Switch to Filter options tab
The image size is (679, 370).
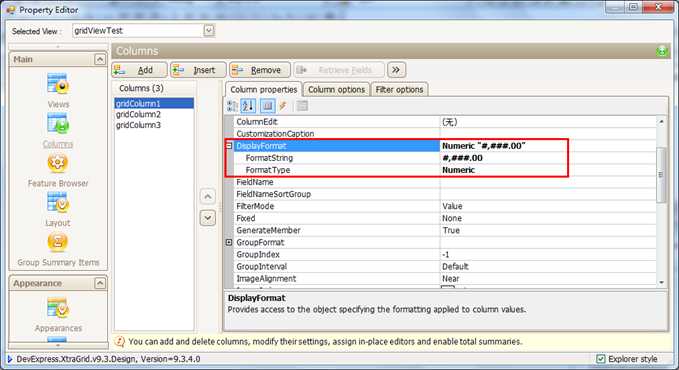coord(399,89)
